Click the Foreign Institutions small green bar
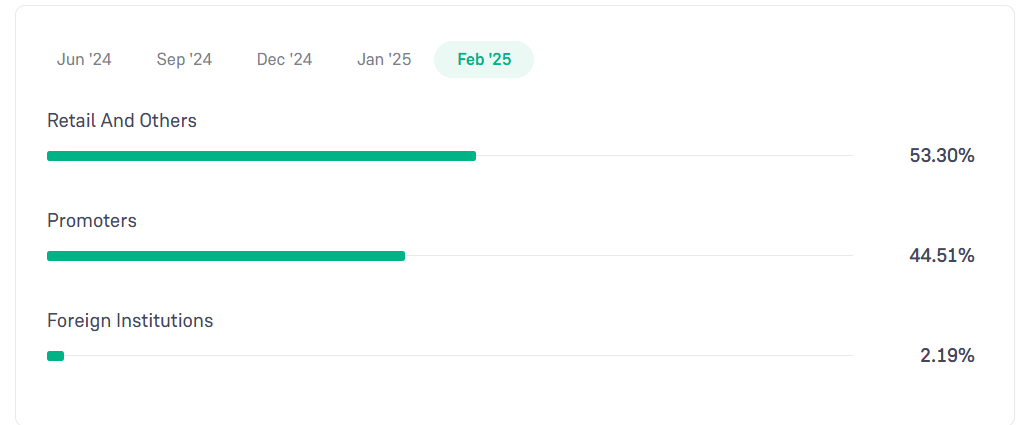 [x=55, y=356]
